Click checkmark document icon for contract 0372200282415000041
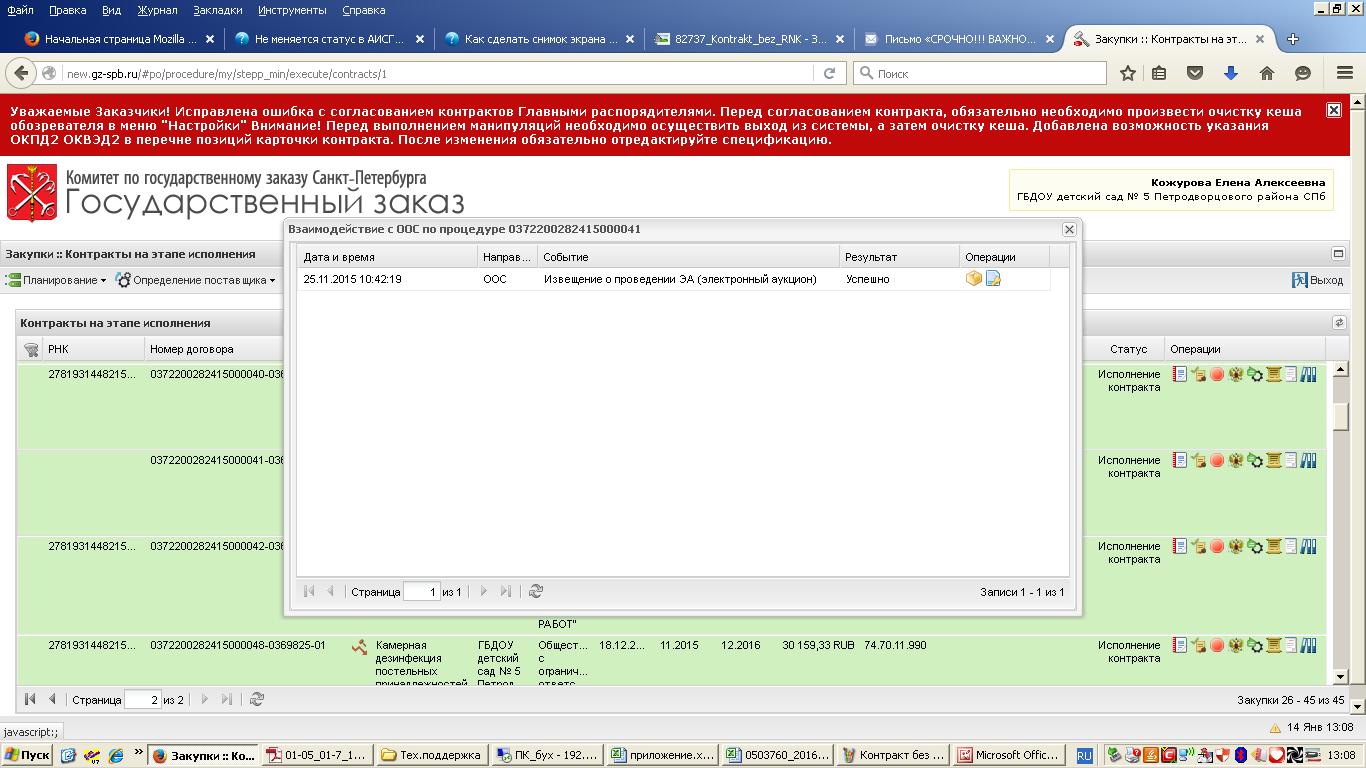1366x768 pixels. click(x=1198, y=460)
